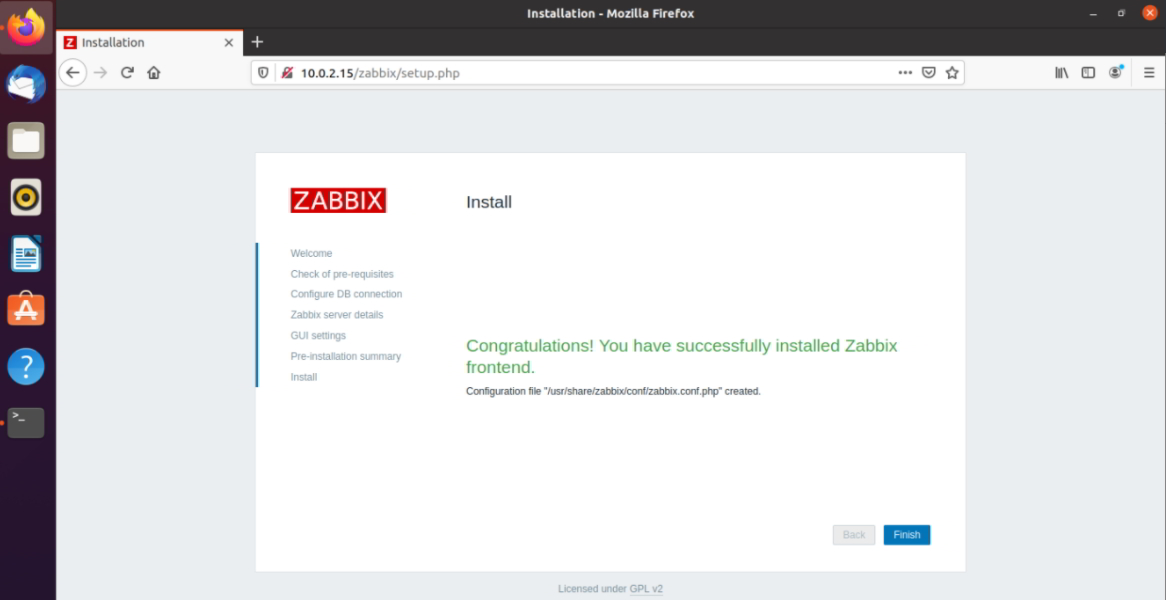The width and height of the screenshot is (1166, 600).
Task: Click the Firefox Account profile icon
Action: pyautogui.click(x=1114, y=72)
